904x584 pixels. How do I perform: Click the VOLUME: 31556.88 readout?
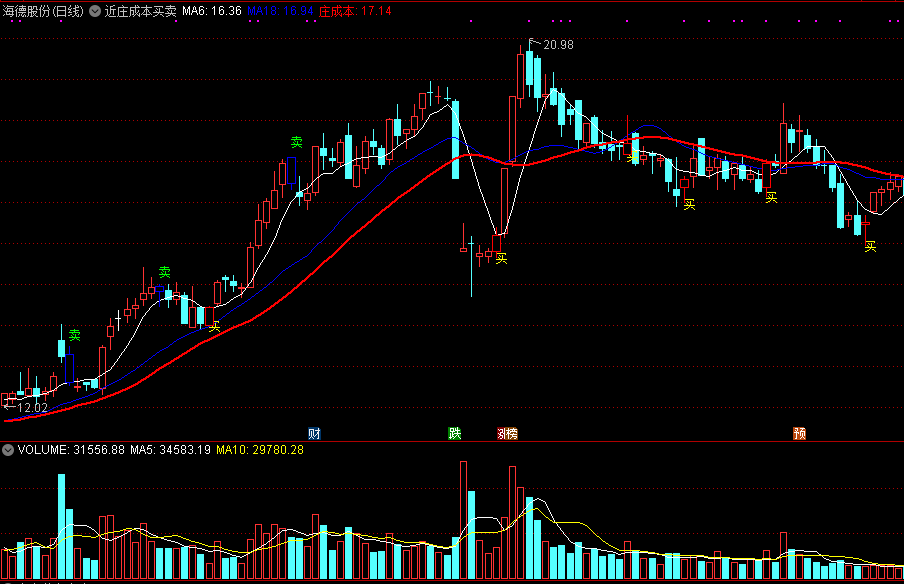click(x=71, y=450)
